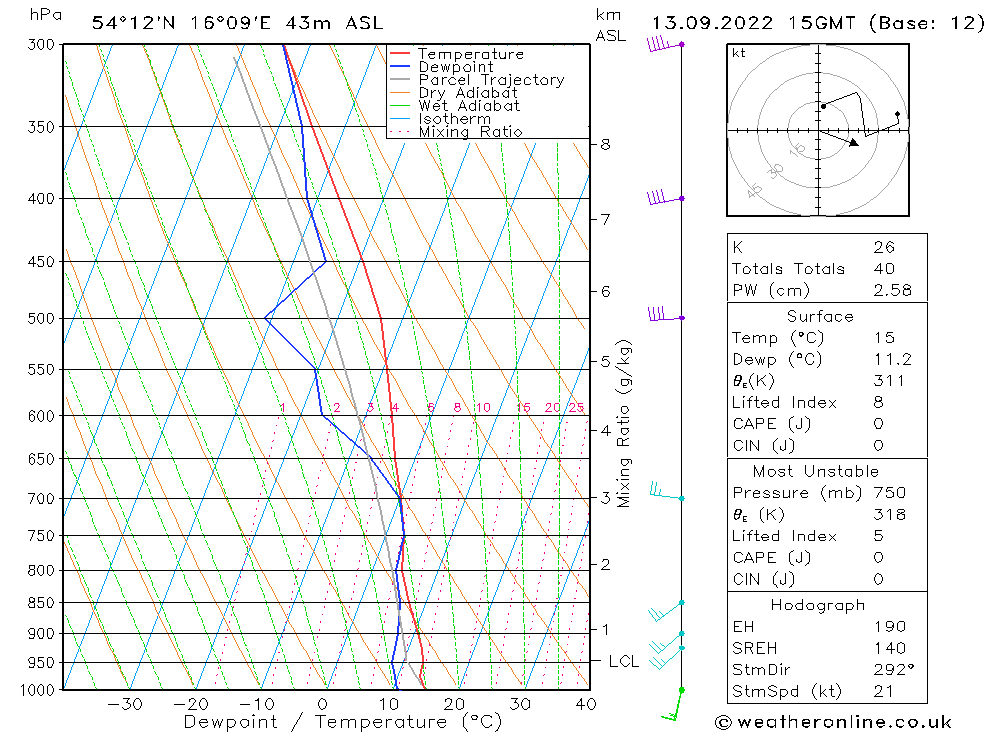The width and height of the screenshot is (1000, 733).
Task: Click the 40 temperature axis label
Action: click(x=586, y=704)
